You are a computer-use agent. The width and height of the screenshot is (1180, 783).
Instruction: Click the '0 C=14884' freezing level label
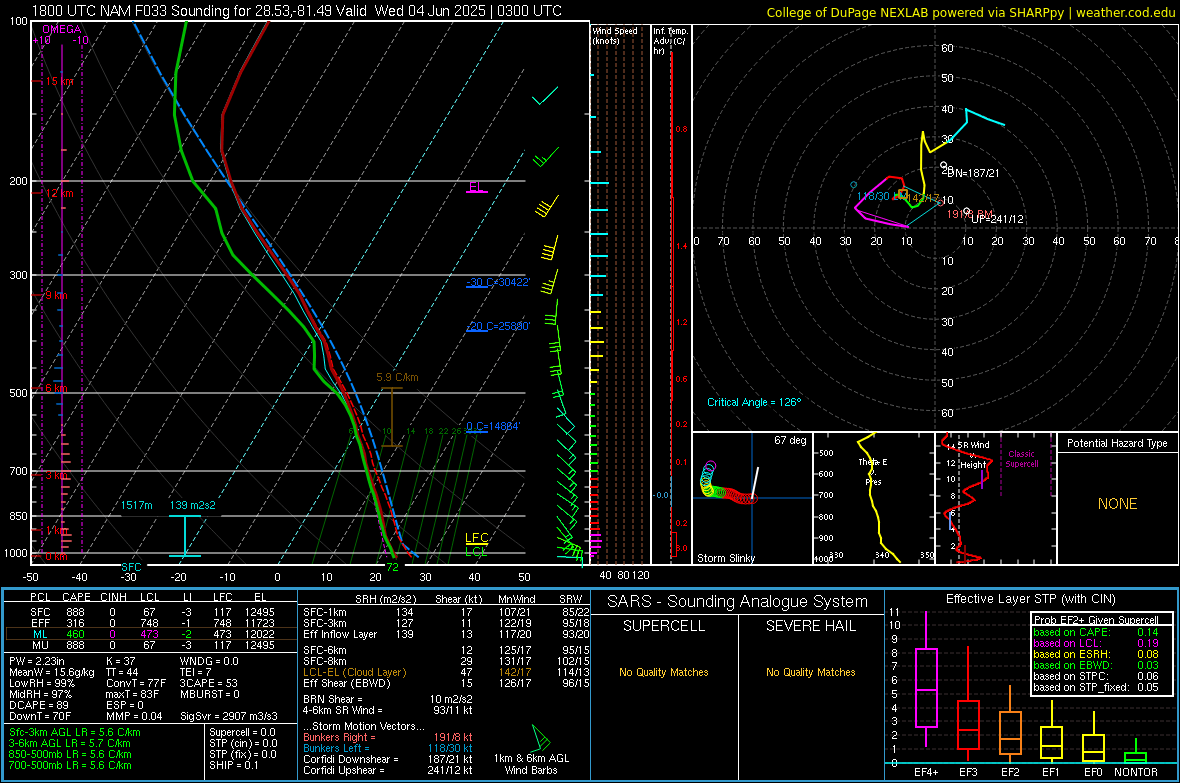pos(492,426)
